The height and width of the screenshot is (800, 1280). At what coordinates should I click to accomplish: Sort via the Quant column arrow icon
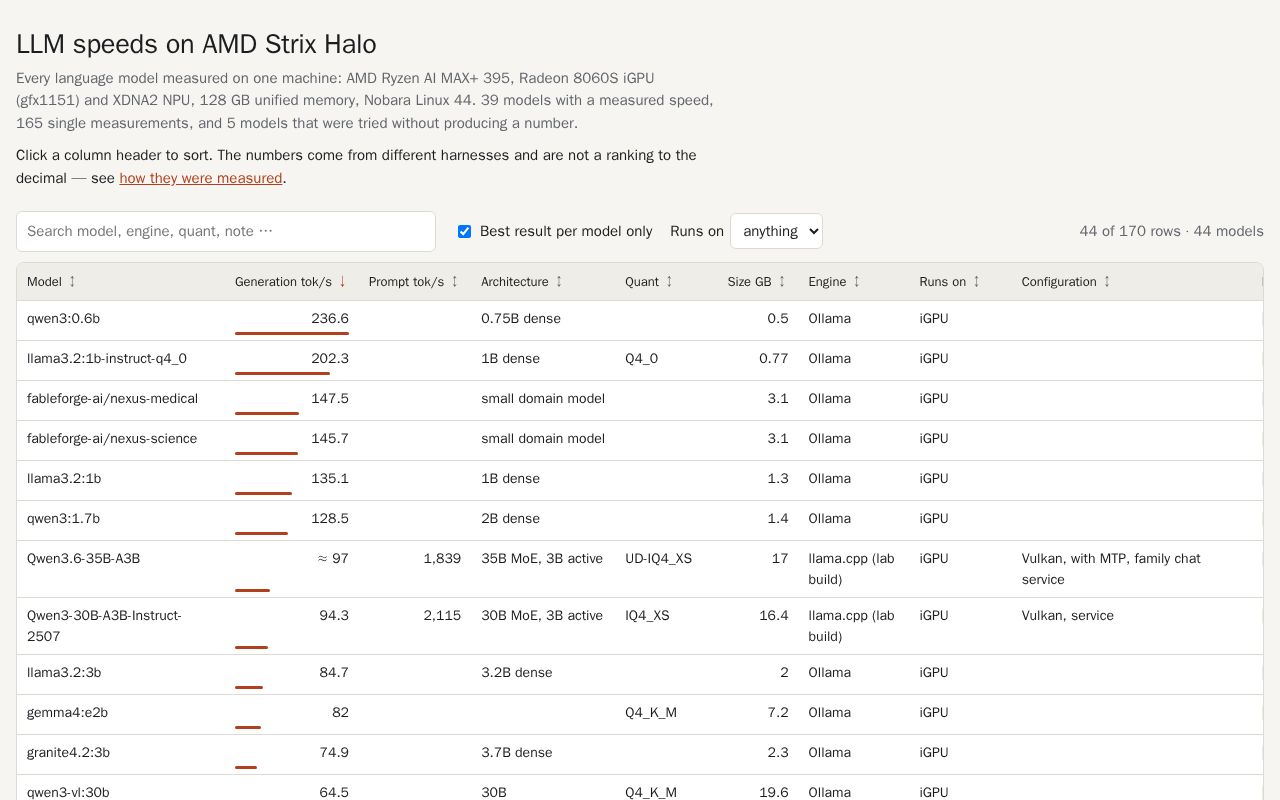point(669,282)
